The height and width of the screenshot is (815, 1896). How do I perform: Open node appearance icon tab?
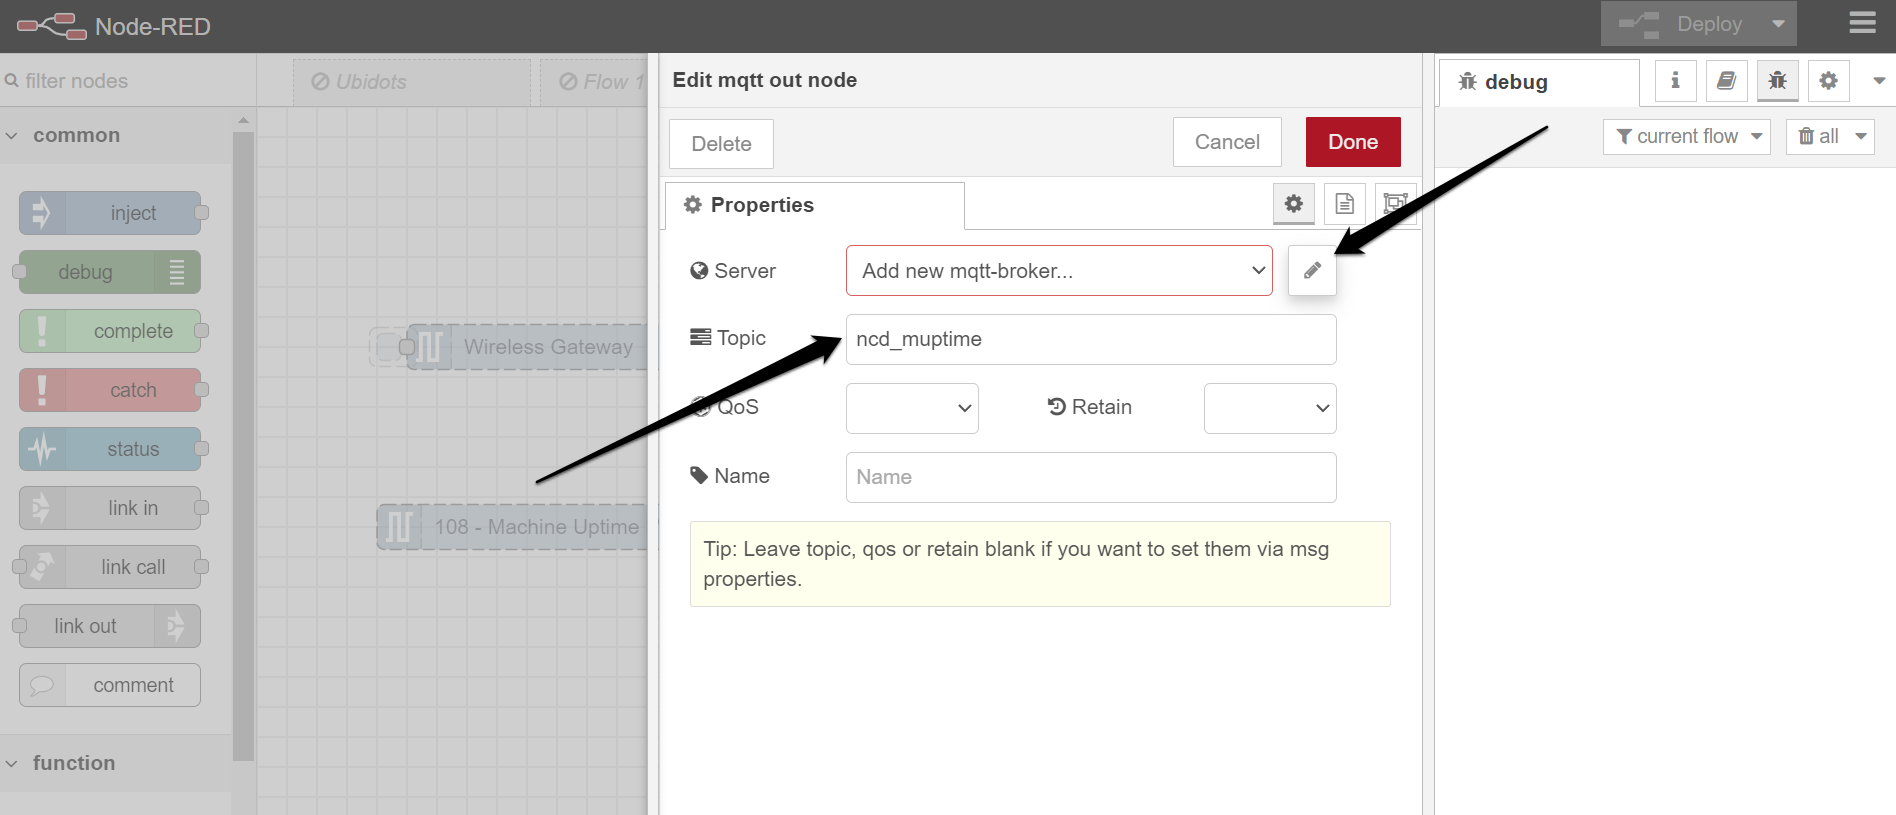pyautogui.click(x=1394, y=204)
